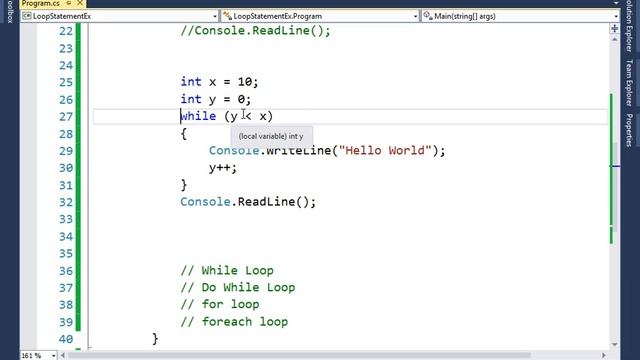Switch to the Program.cs document tab
This screenshot has width=640, height=360.
(x=40, y=3)
